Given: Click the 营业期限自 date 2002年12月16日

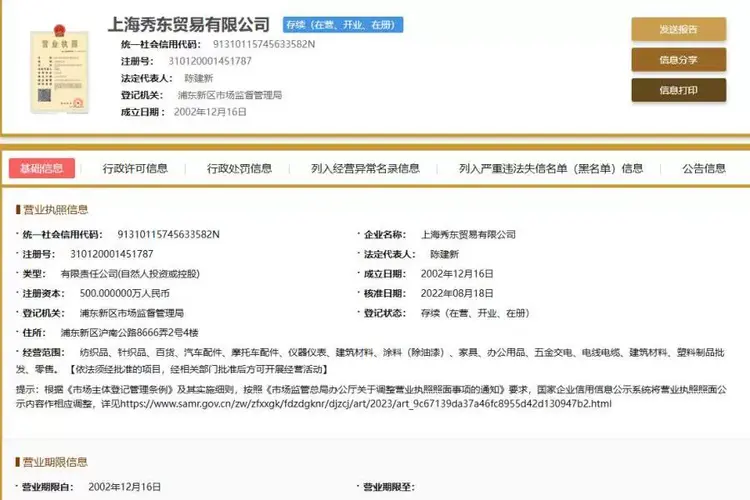Looking at the screenshot, I should click(x=124, y=487).
